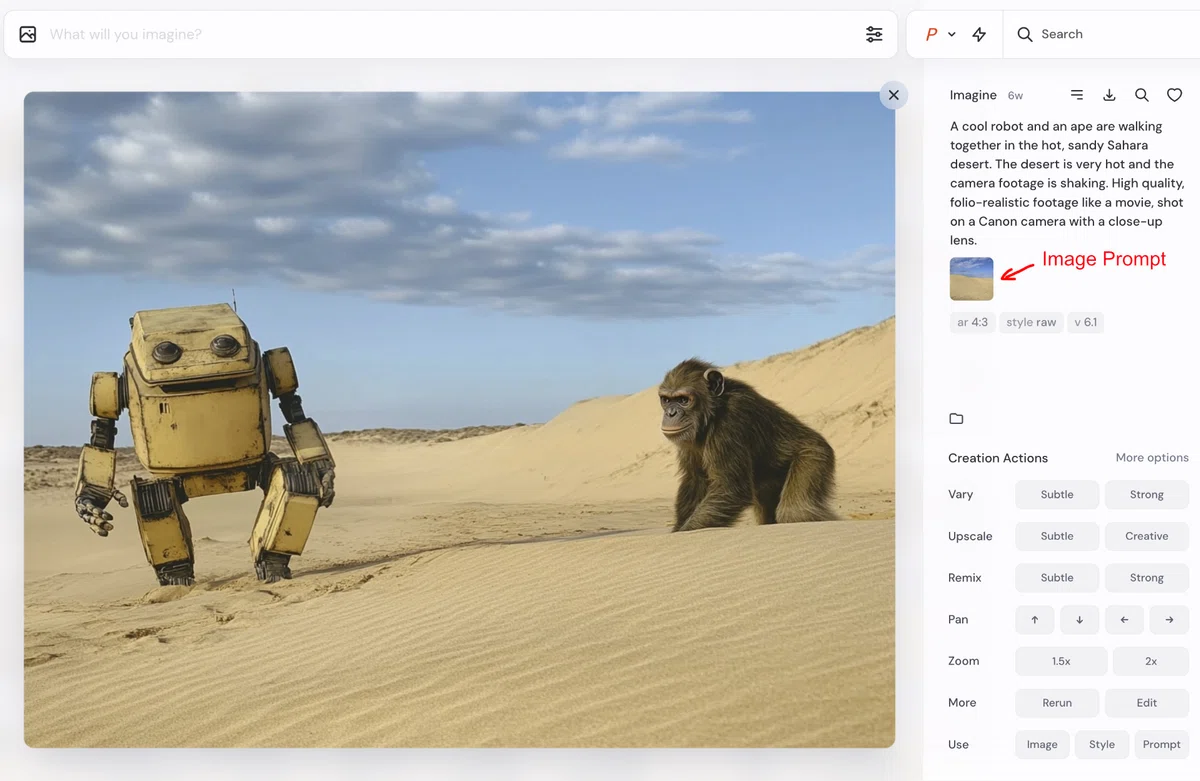Click Upscale Creative button
1200x781 pixels.
point(1147,536)
